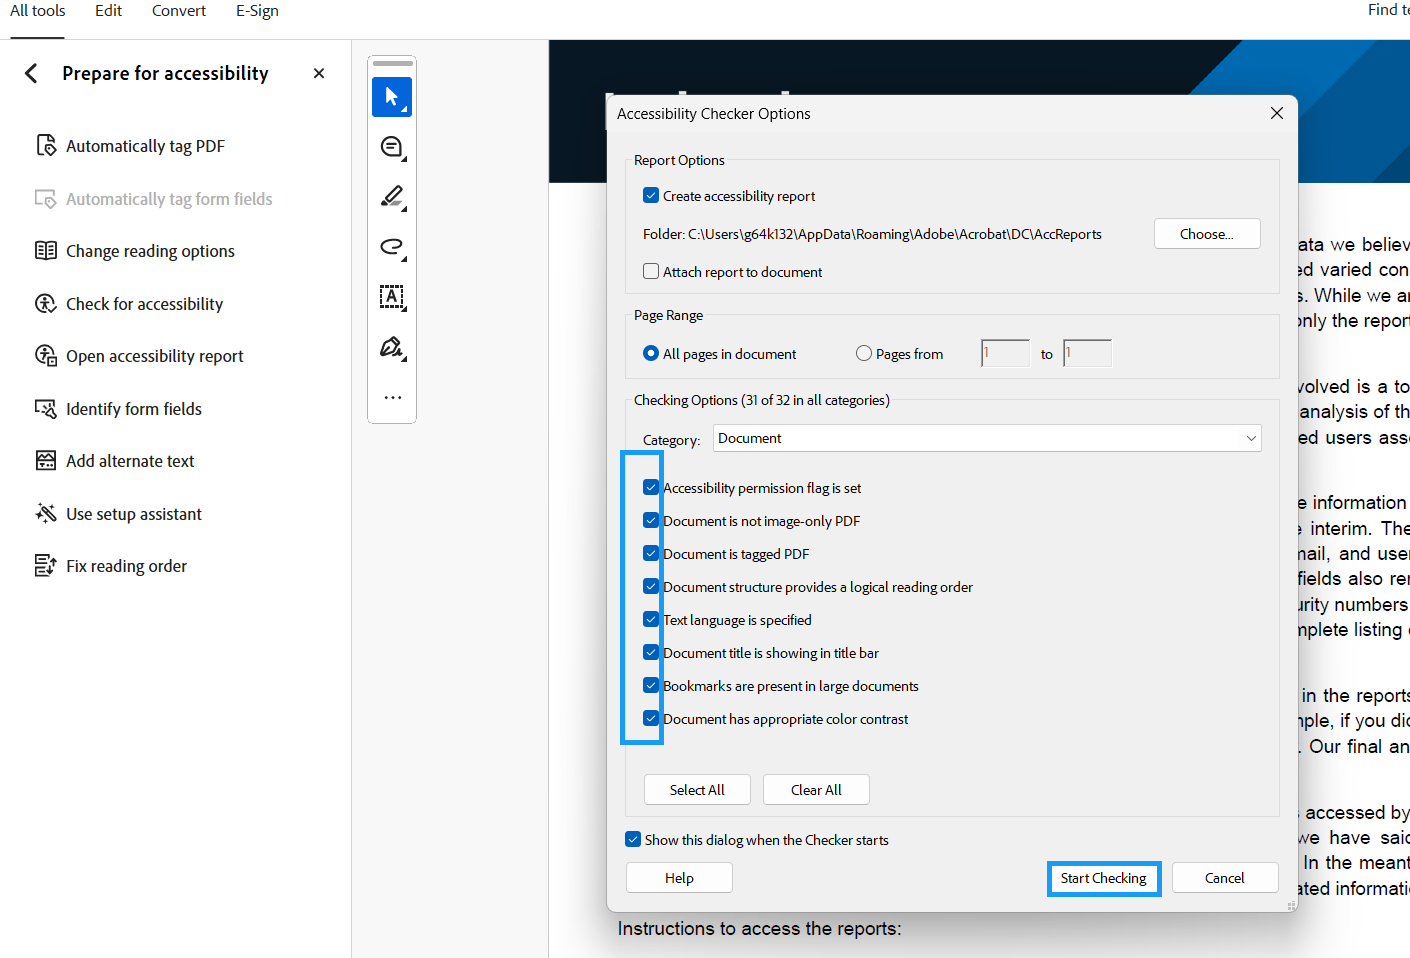Screen dimensions: 1410x958
Task: Click the Fix reading order icon
Action: tap(46, 566)
